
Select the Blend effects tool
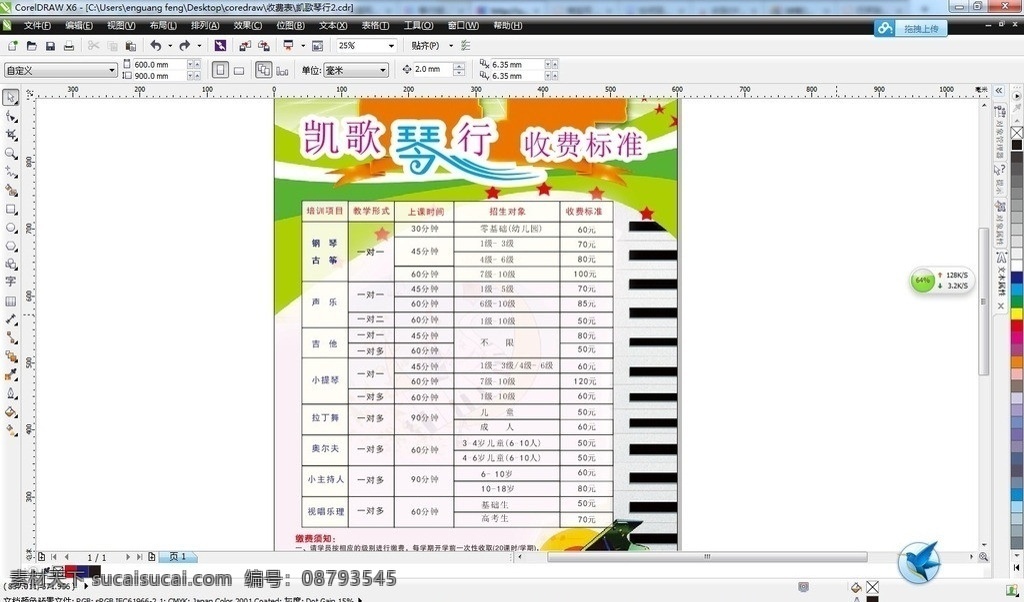click(10, 356)
